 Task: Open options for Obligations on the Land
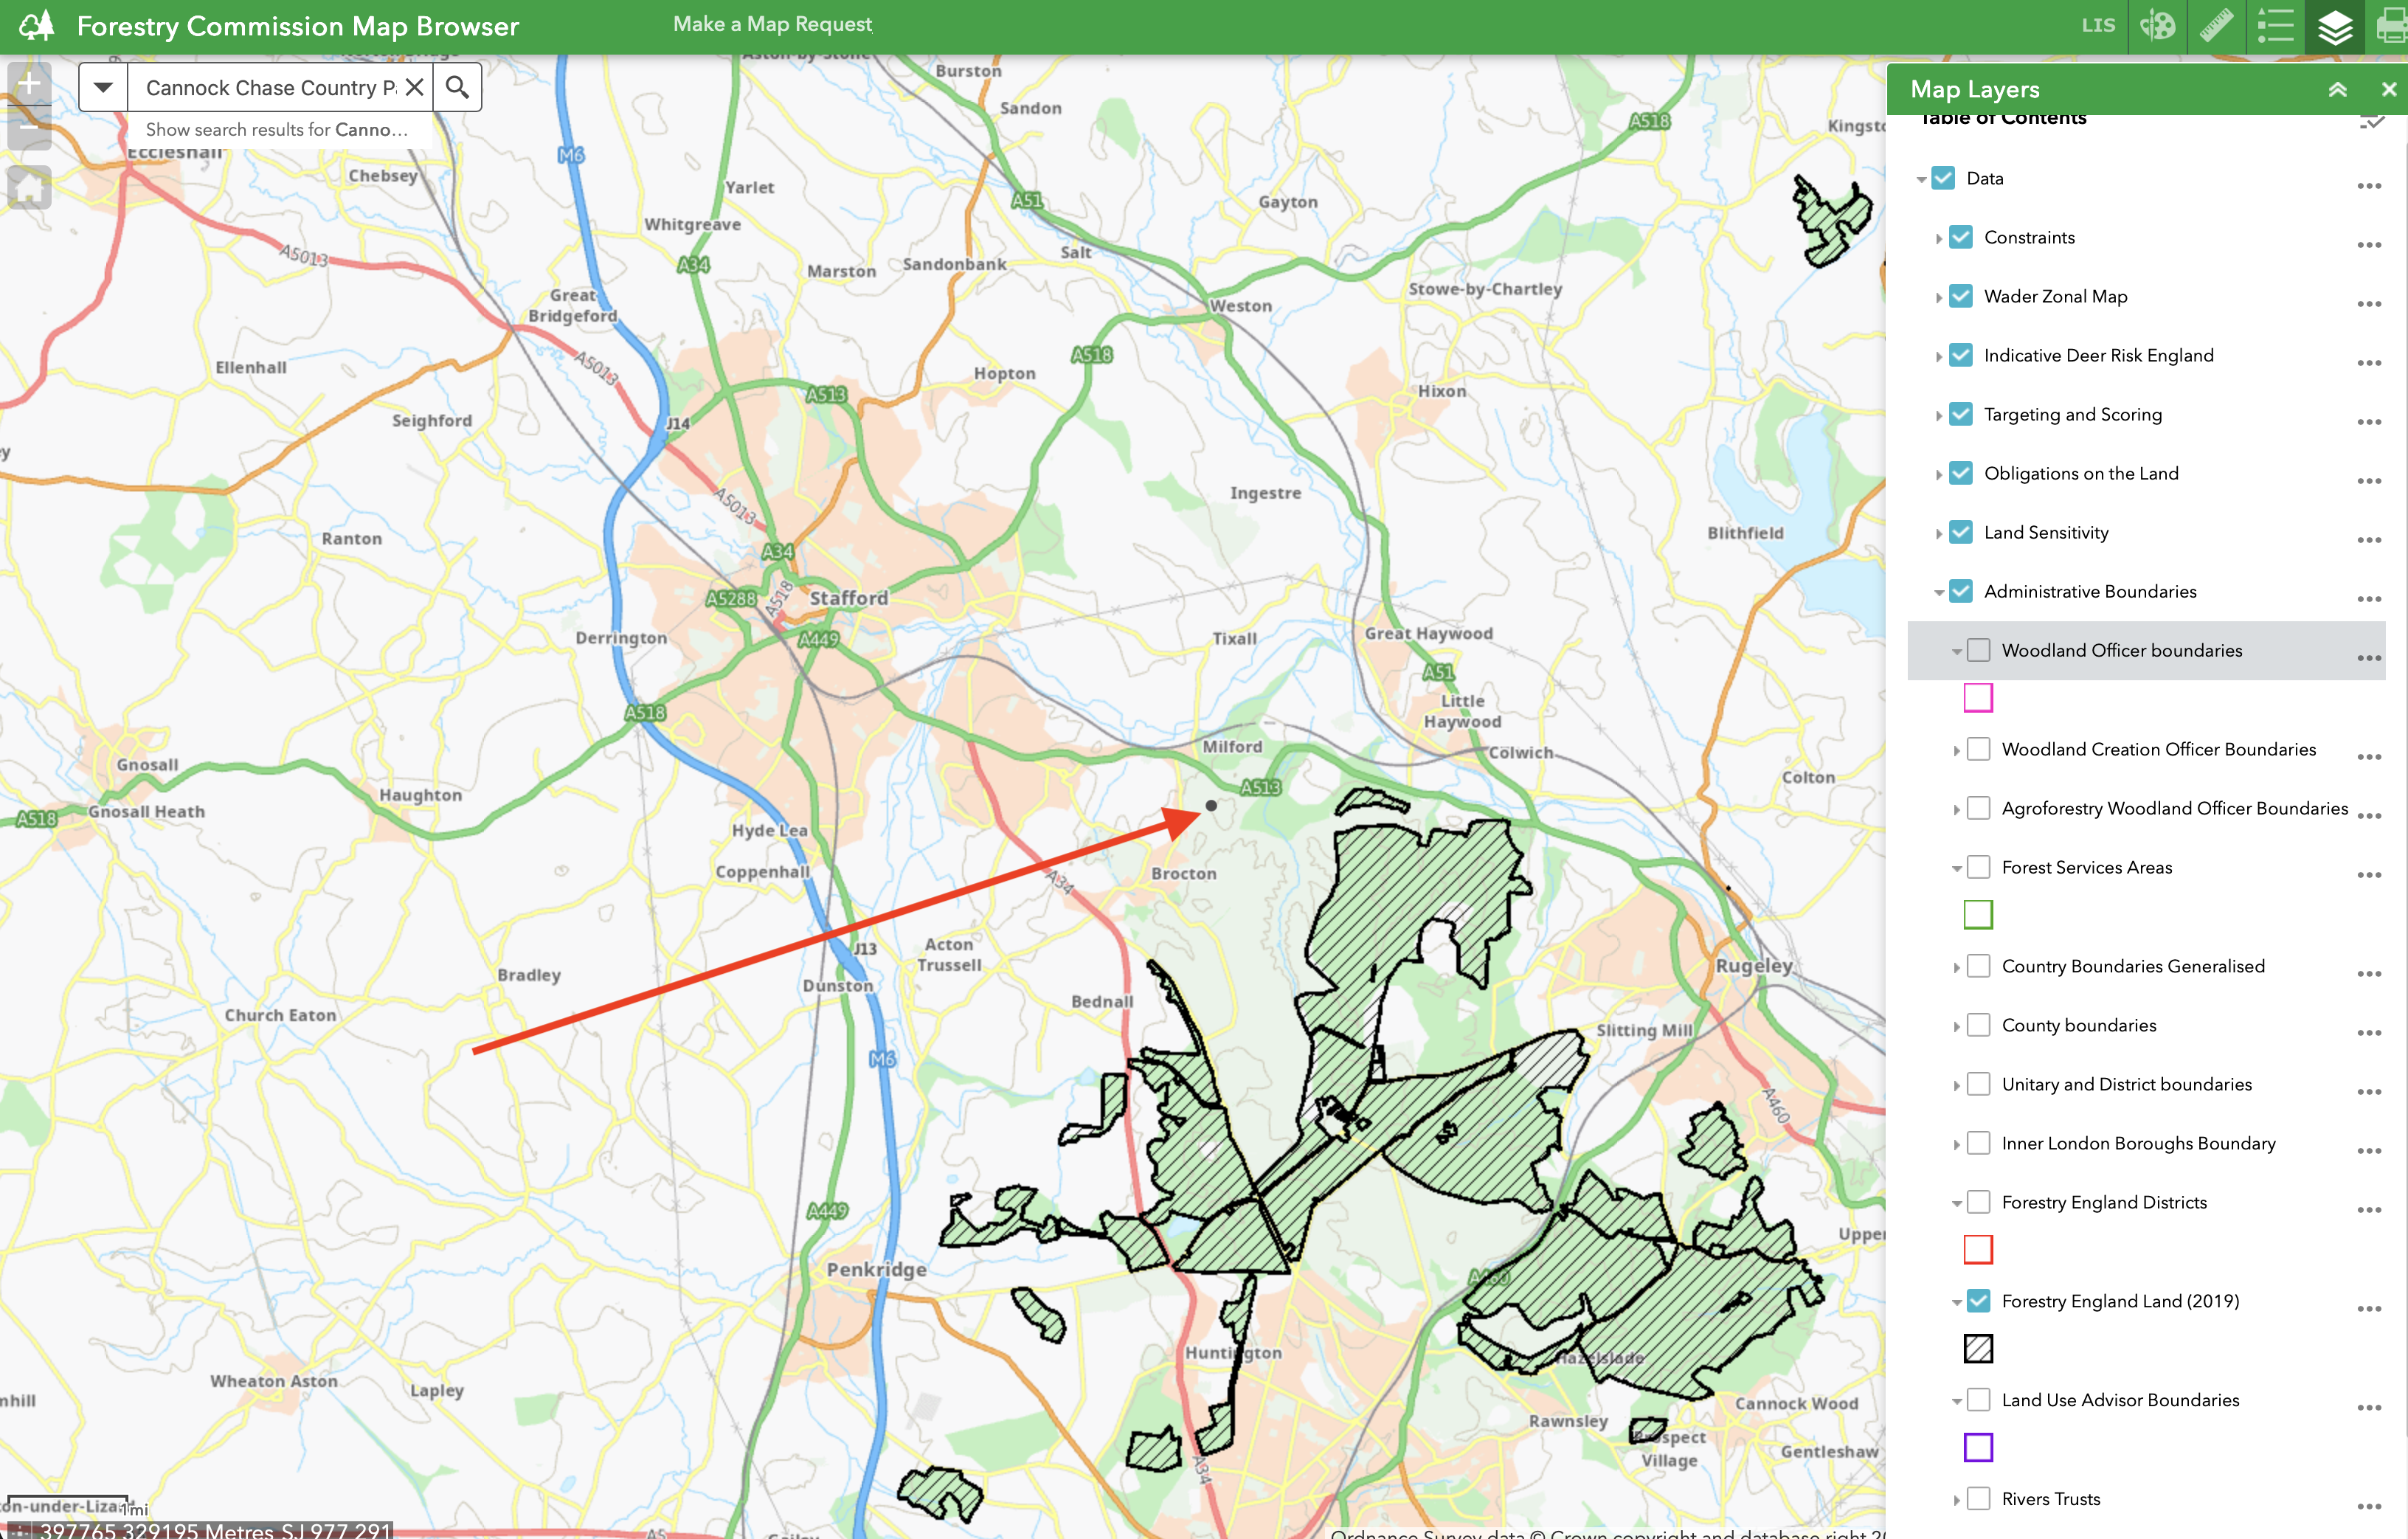click(2369, 481)
